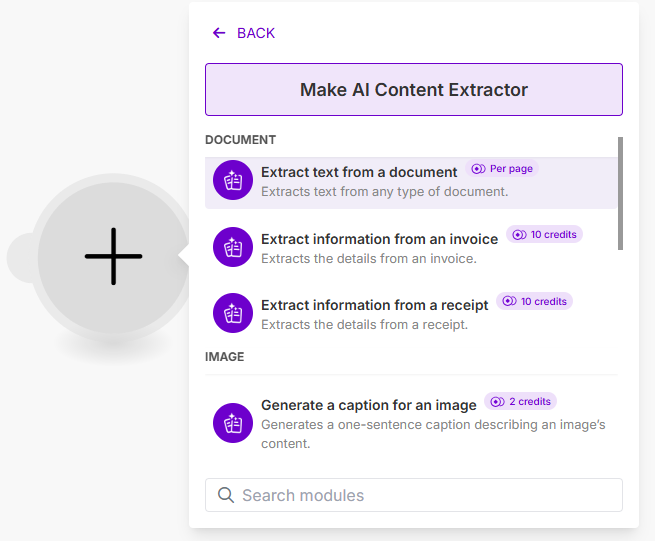Click the back arrow icon

pyautogui.click(x=219, y=33)
